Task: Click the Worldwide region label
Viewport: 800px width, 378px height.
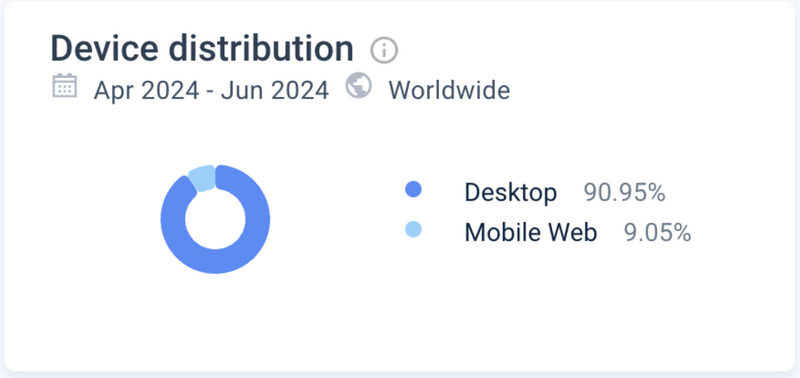Action: (x=449, y=91)
